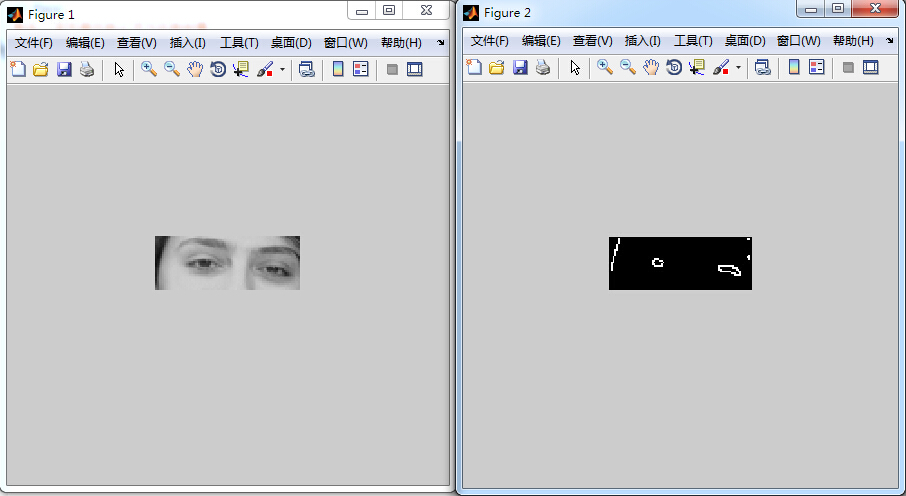
Task: Open 插入(I) menu in Figure 2
Action: (643, 40)
